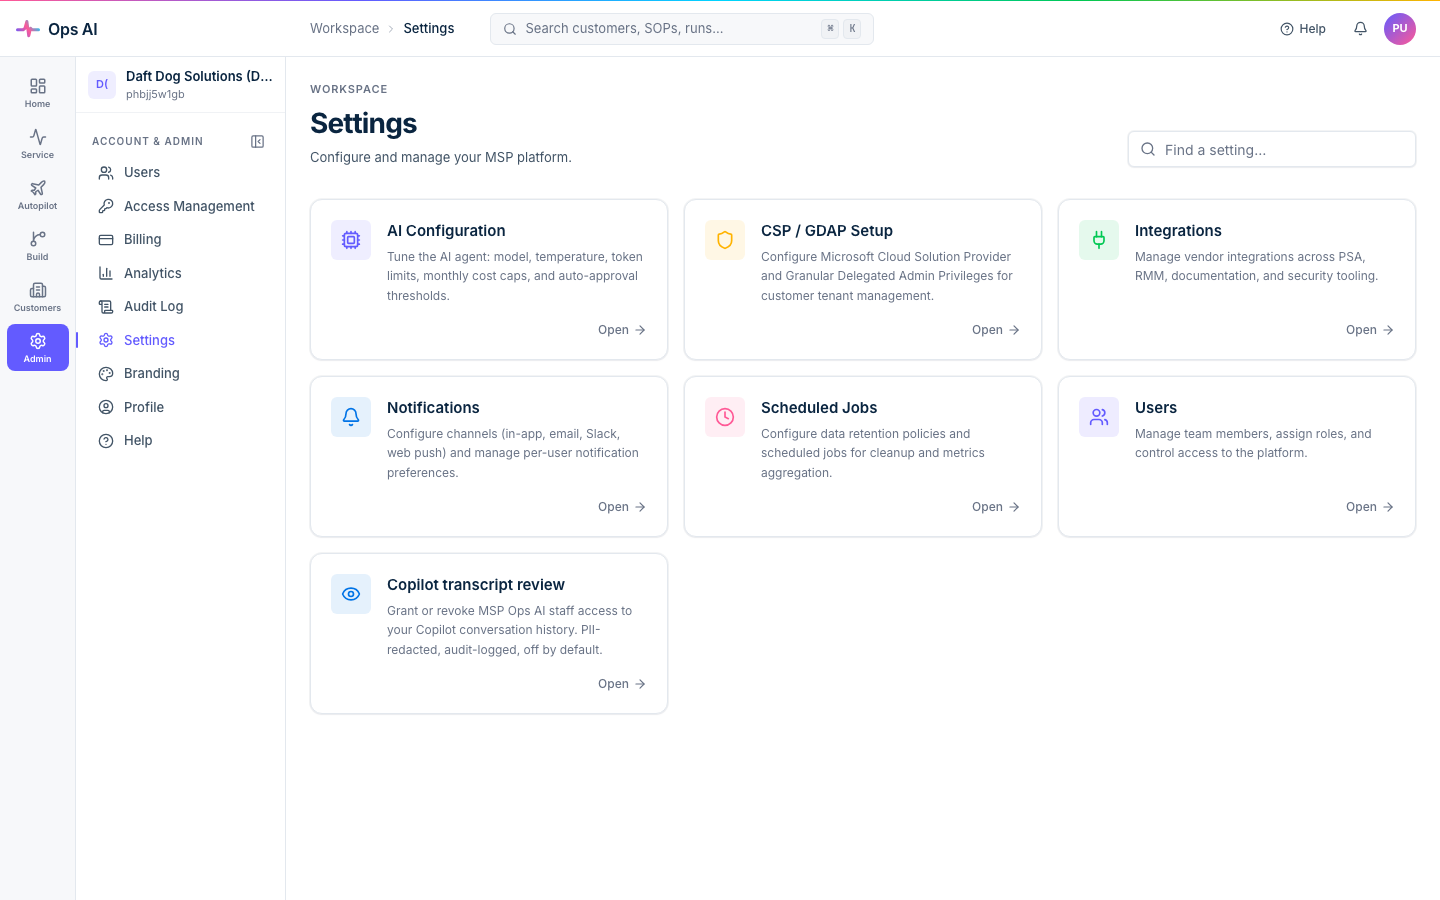Click Settings breadcrumb item
The image size is (1440, 900).
click(x=429, y=29)
